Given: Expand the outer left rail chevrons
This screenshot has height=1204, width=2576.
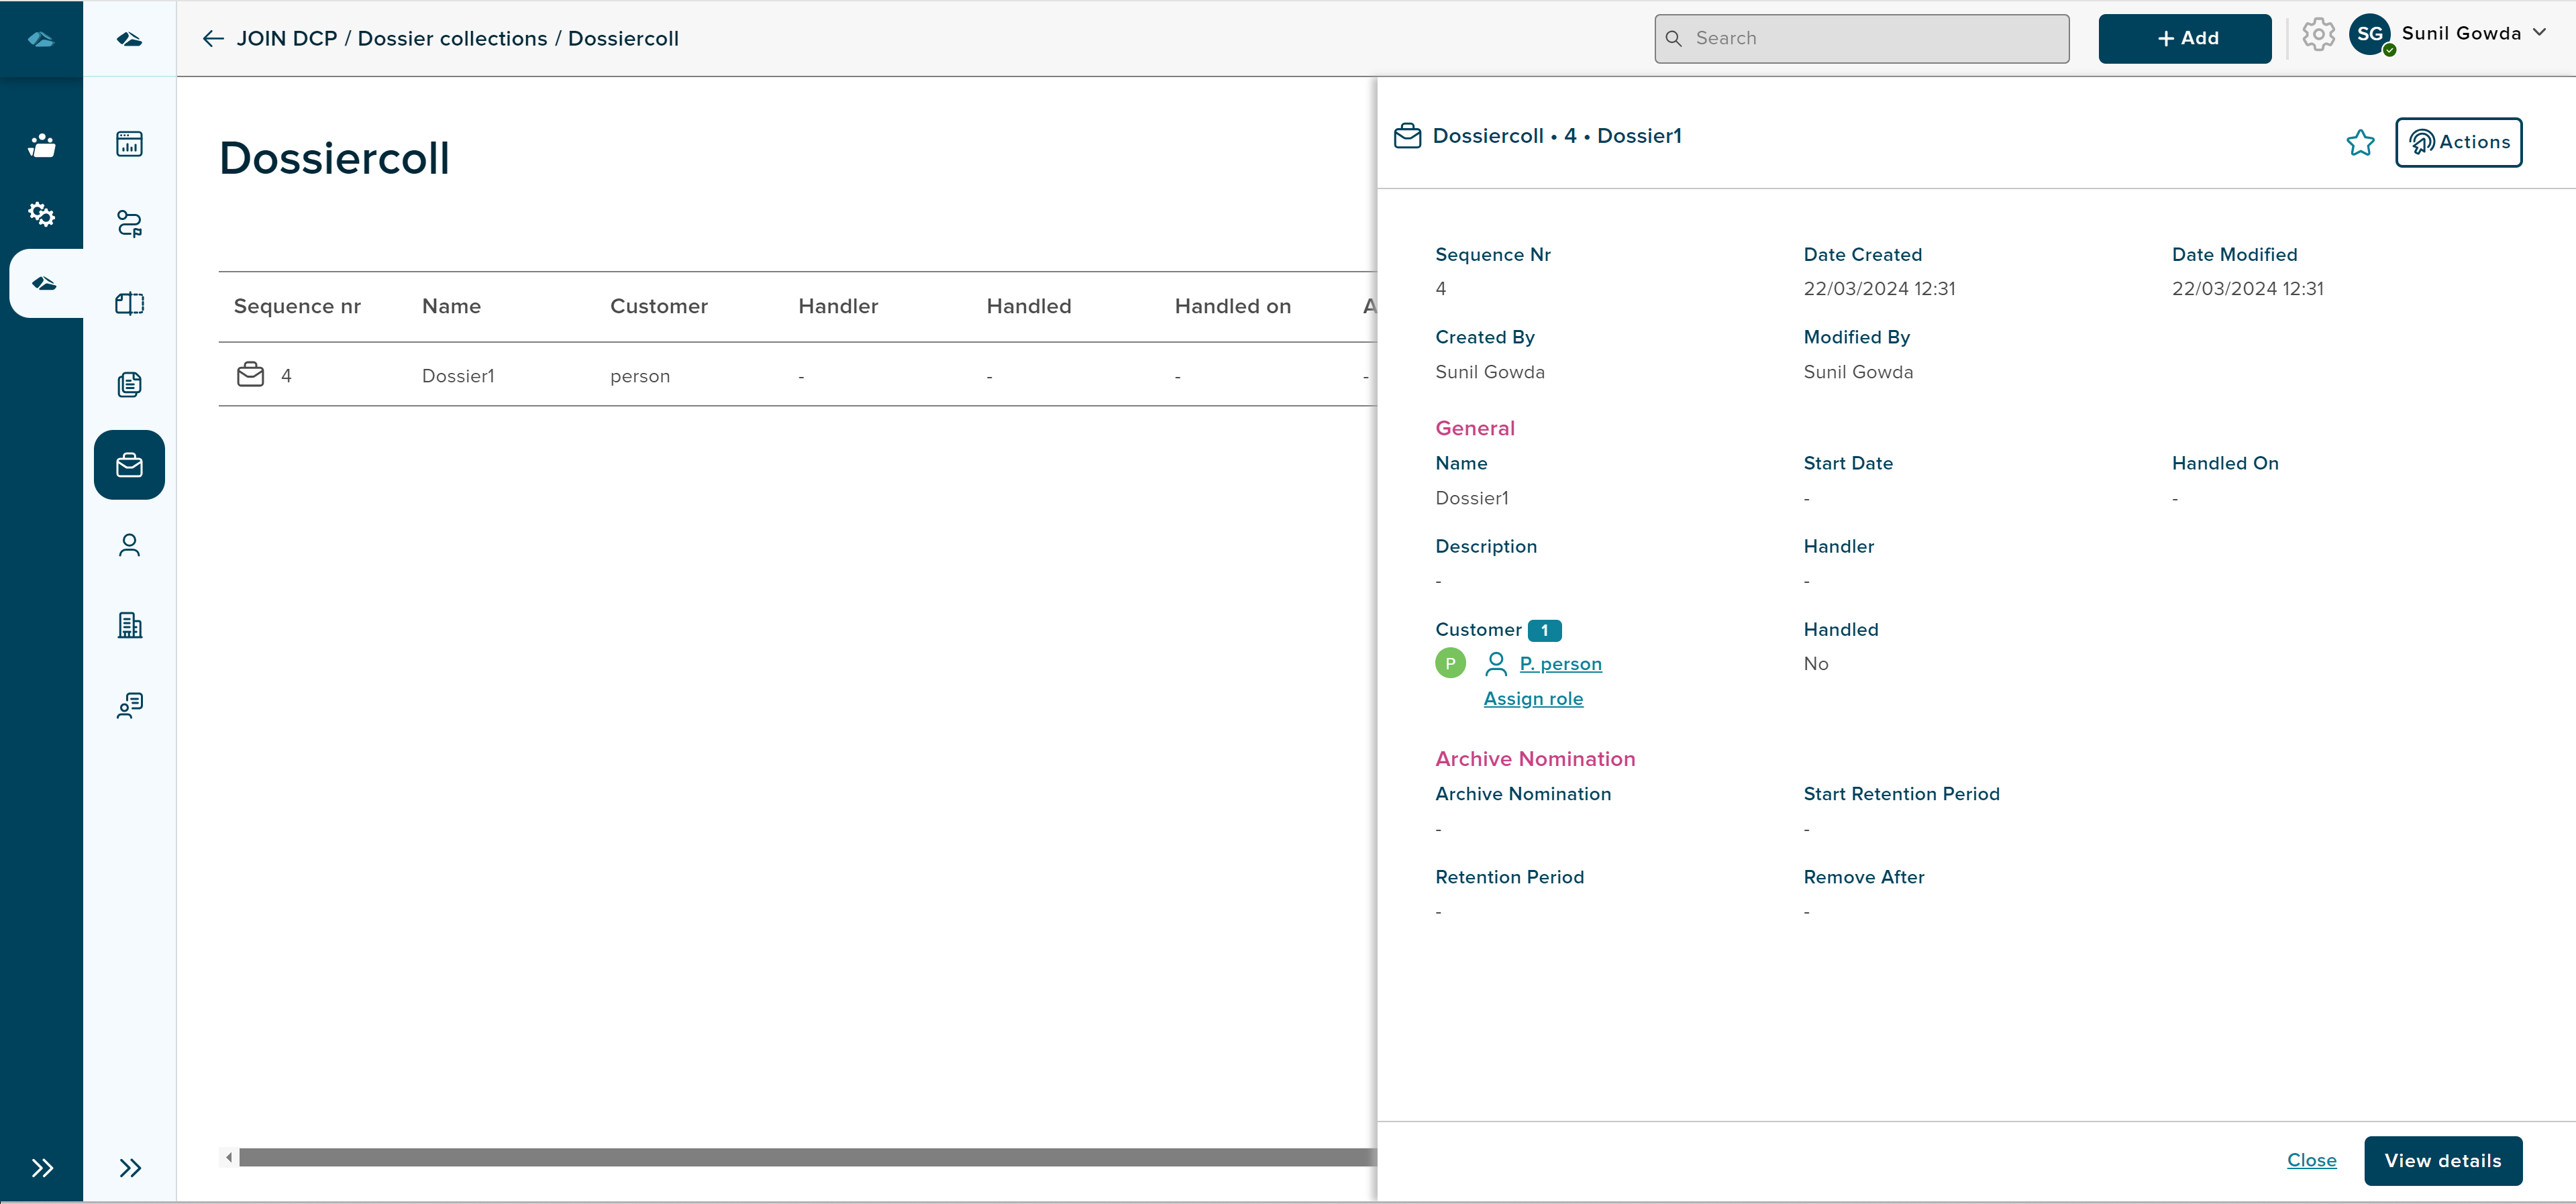Looking at the screenshot, I should tap(41, 1168).
